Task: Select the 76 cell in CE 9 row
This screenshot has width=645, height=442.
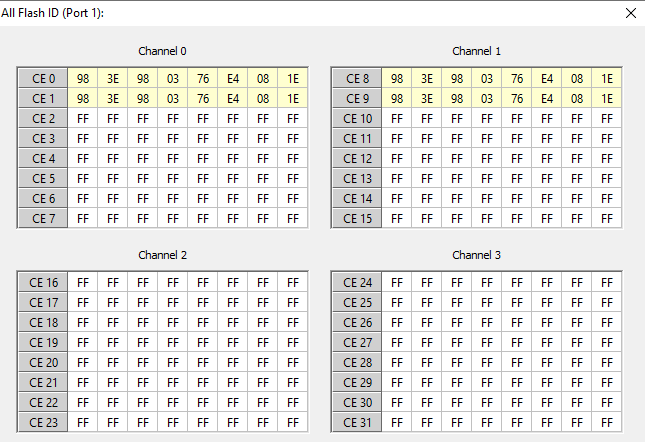Action: point(517,98)
